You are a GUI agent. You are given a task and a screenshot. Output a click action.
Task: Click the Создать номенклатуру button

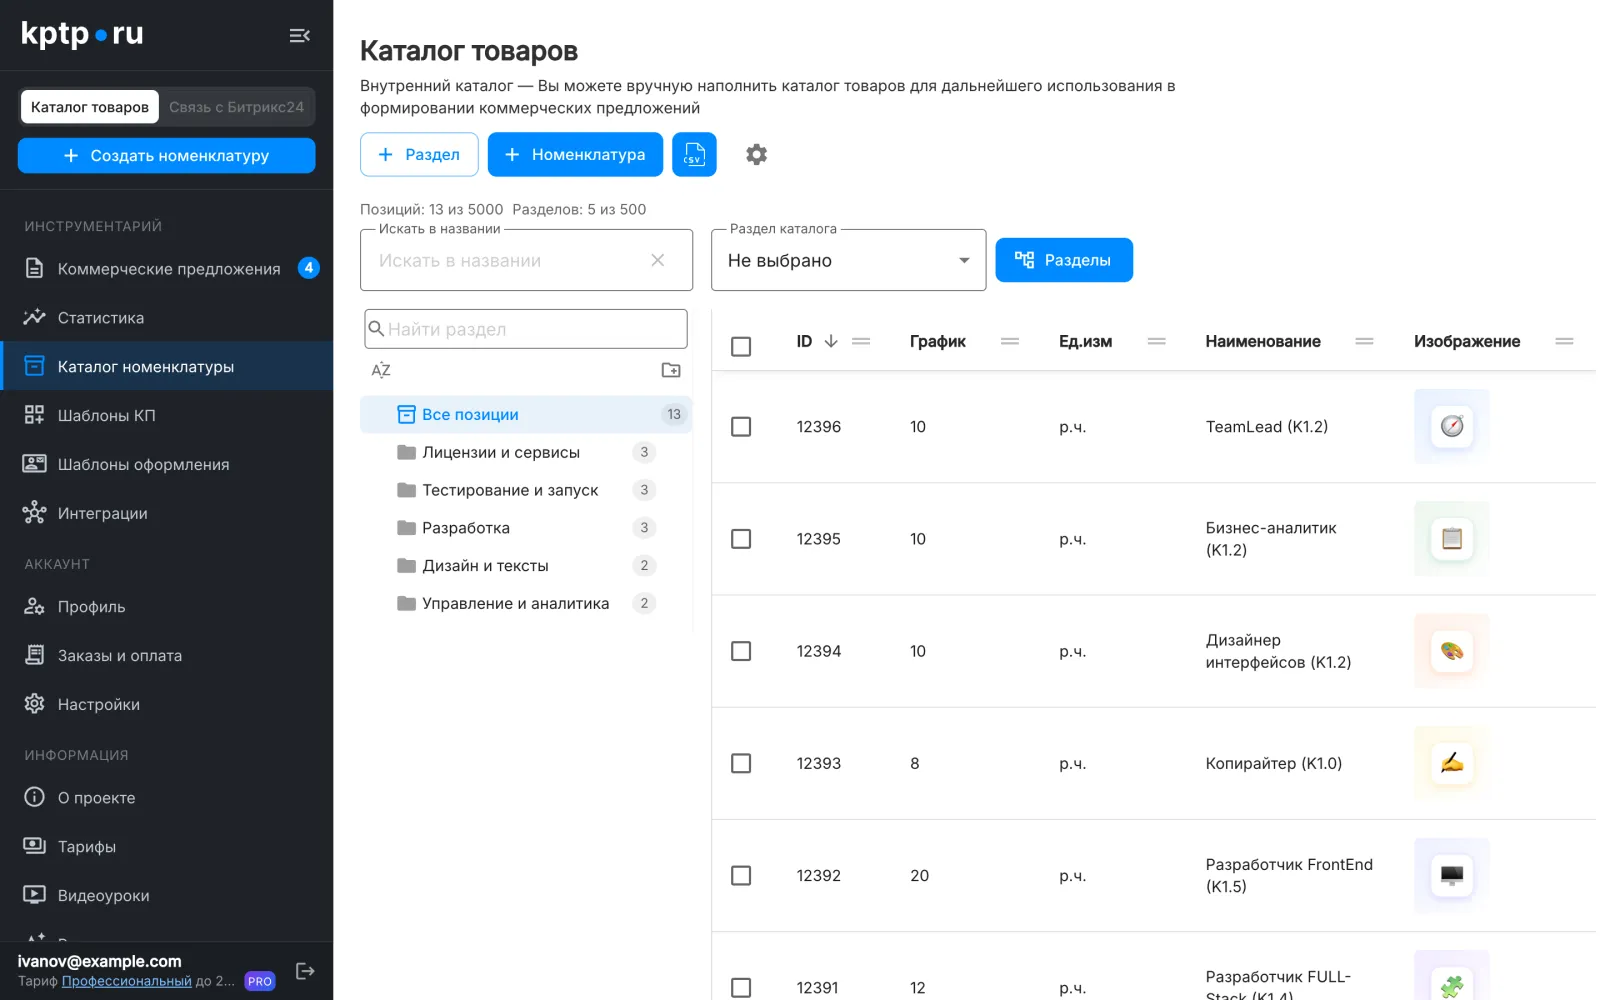click(166, 155)
